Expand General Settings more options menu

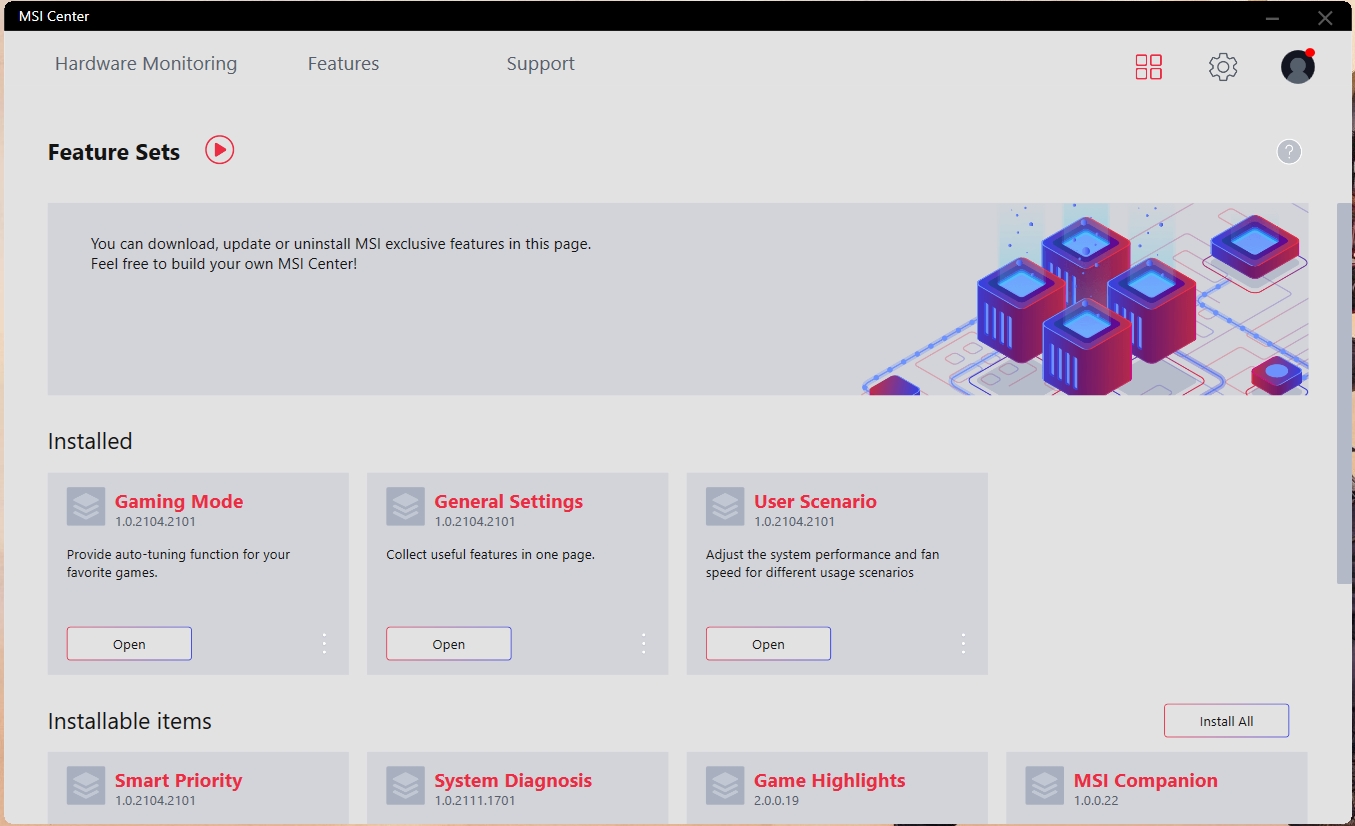[x=644, y=643]
